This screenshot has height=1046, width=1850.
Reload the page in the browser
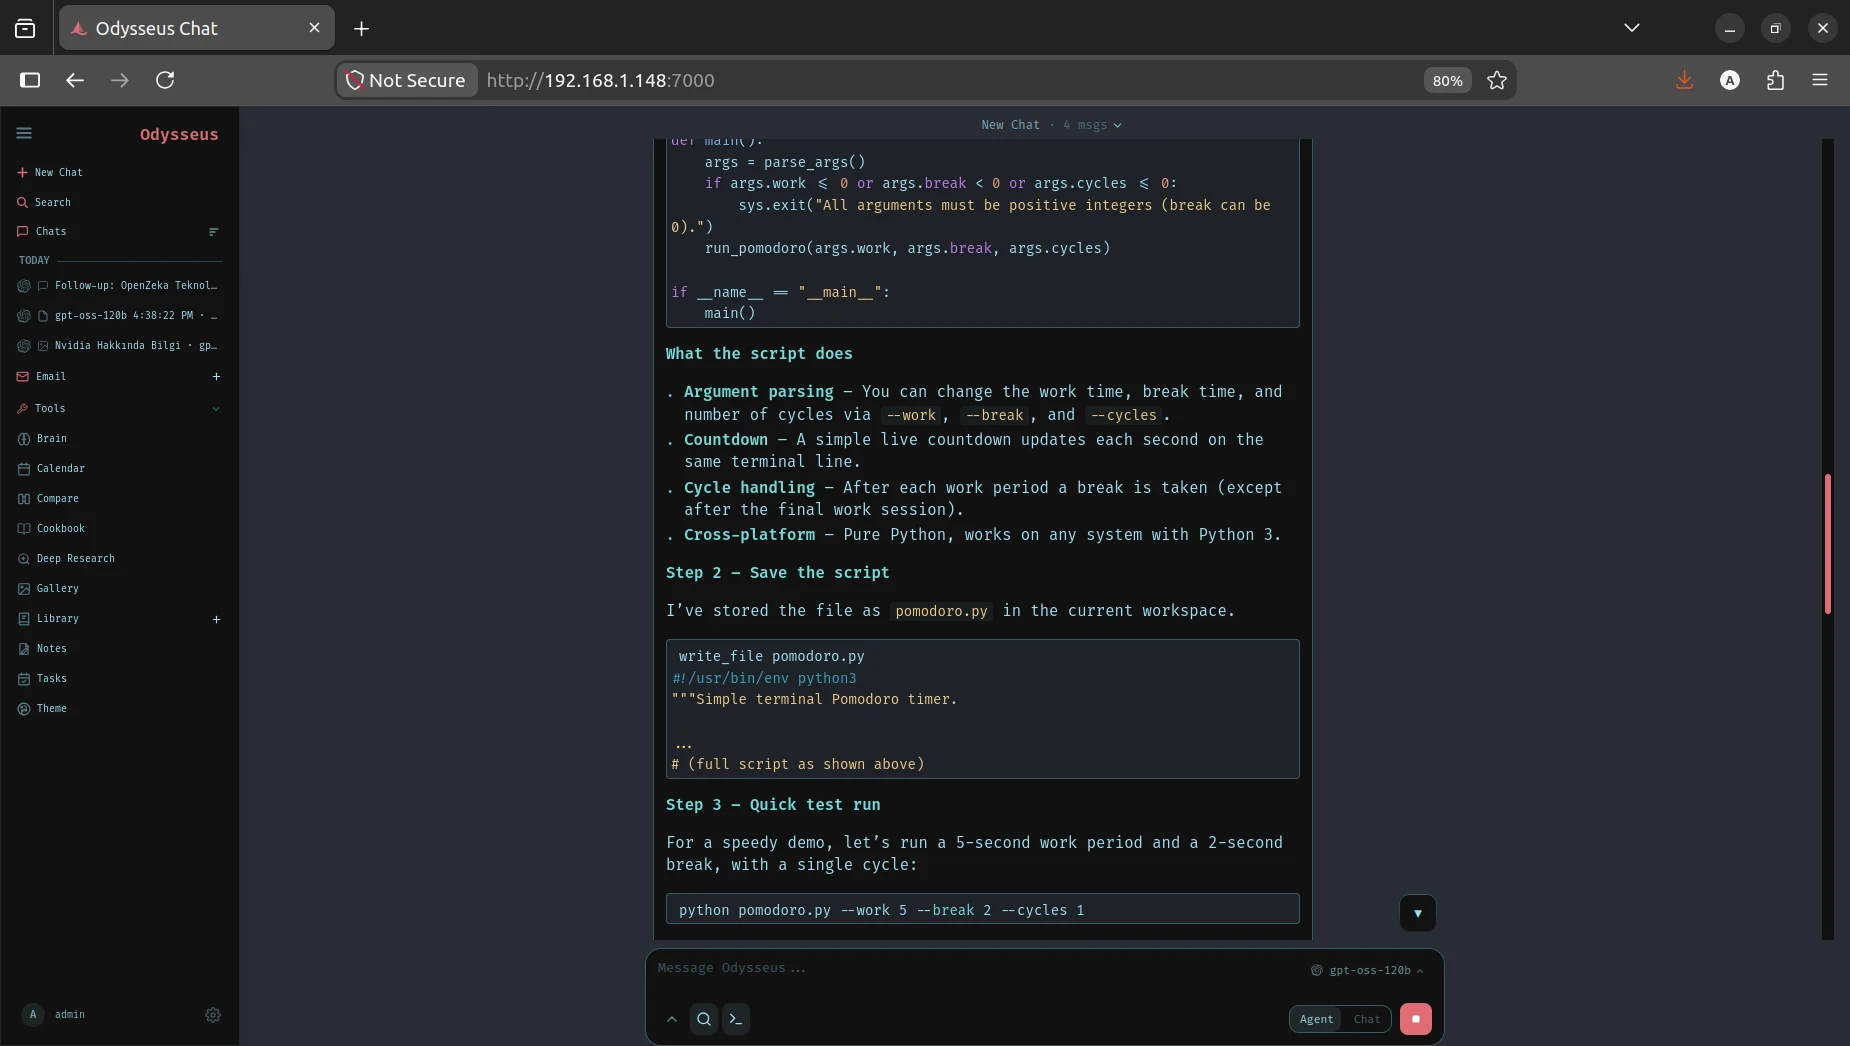pyautogui.click(x=165, y=80)
